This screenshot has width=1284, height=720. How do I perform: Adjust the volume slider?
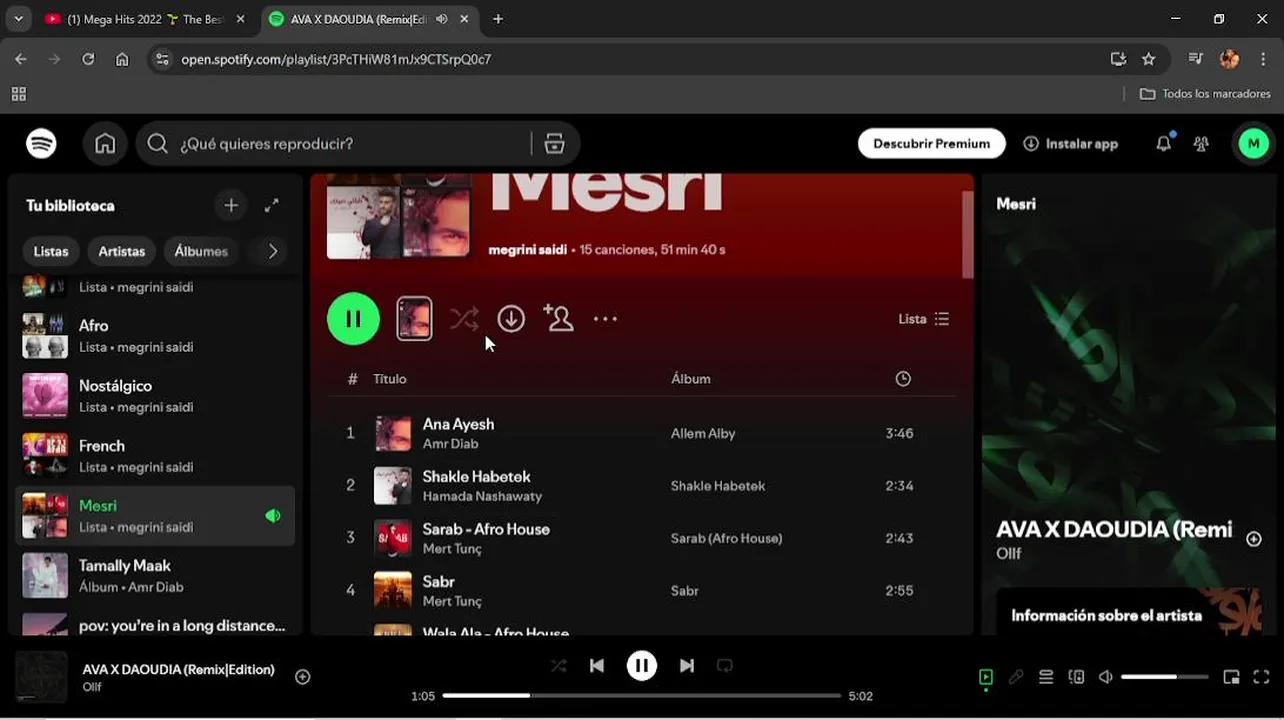pyautogui.click(x=1165, y=677)
